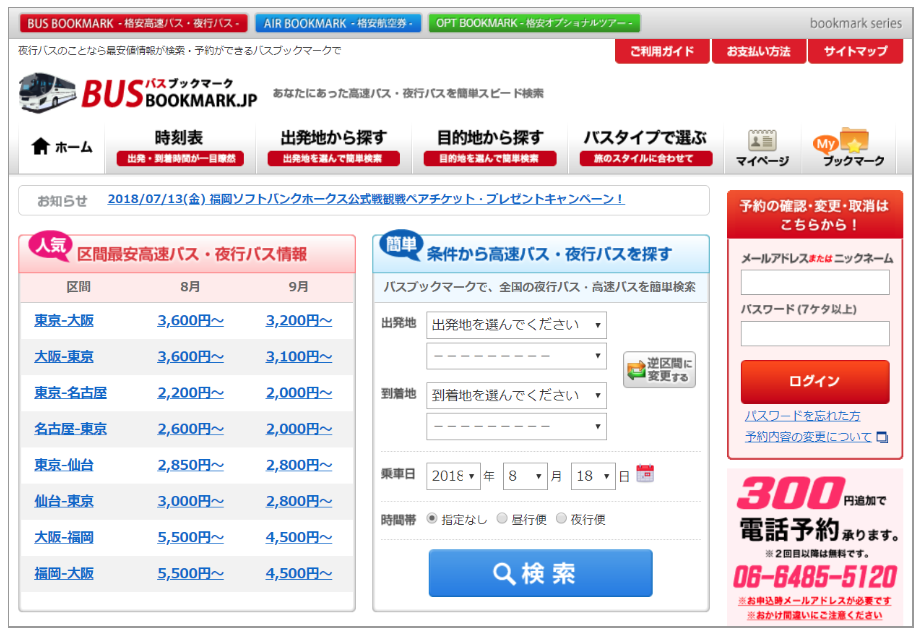The width and height of the screenshot is (921, 632).
Task: Click 大阪-東京 September price 3,100円～
Action: coord(299,357)
